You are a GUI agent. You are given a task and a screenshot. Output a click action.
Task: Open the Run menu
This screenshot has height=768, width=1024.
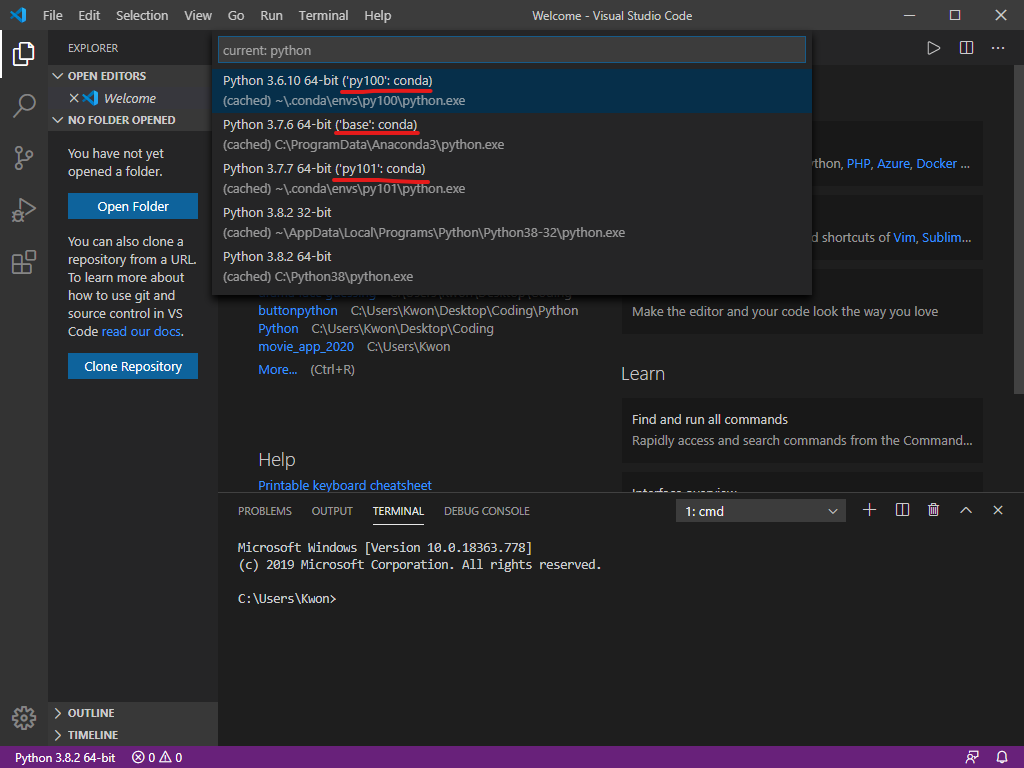(x=271, y=15)
